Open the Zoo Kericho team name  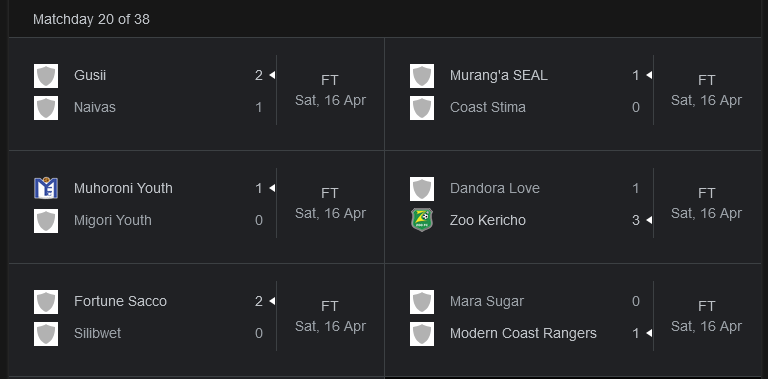(487, 220)
